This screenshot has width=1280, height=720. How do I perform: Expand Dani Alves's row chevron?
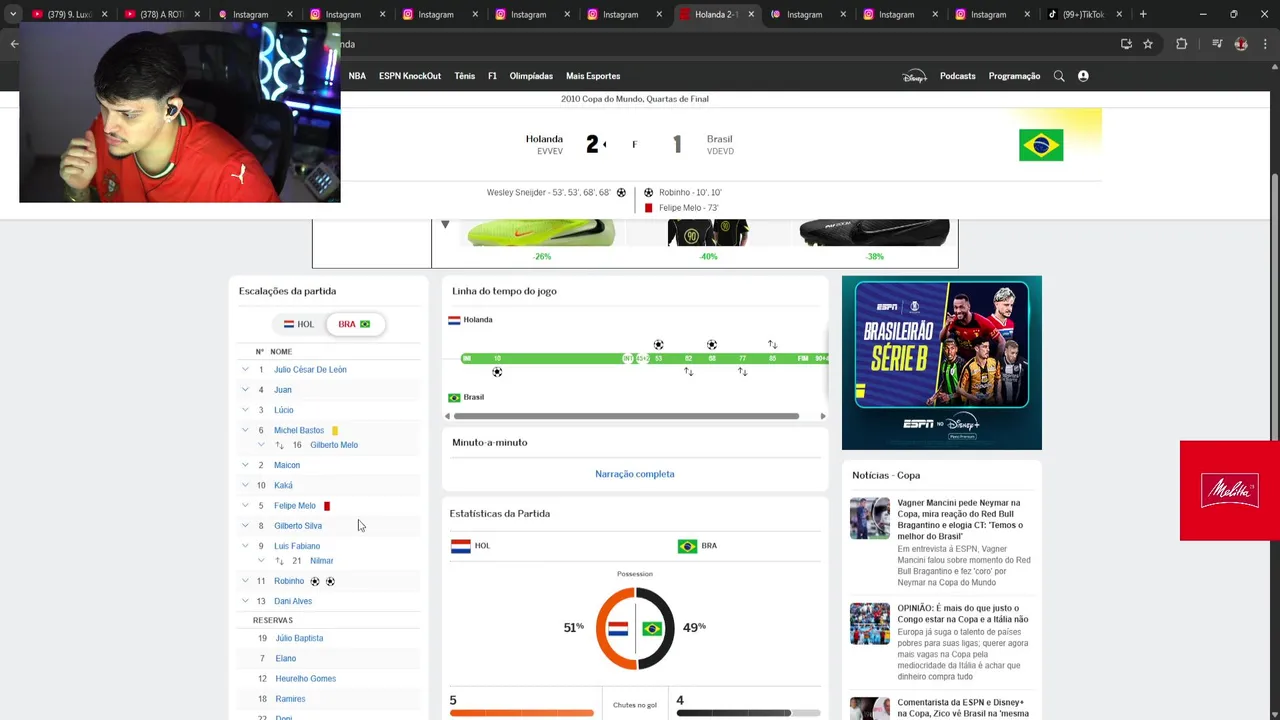(x=245, y=601)
